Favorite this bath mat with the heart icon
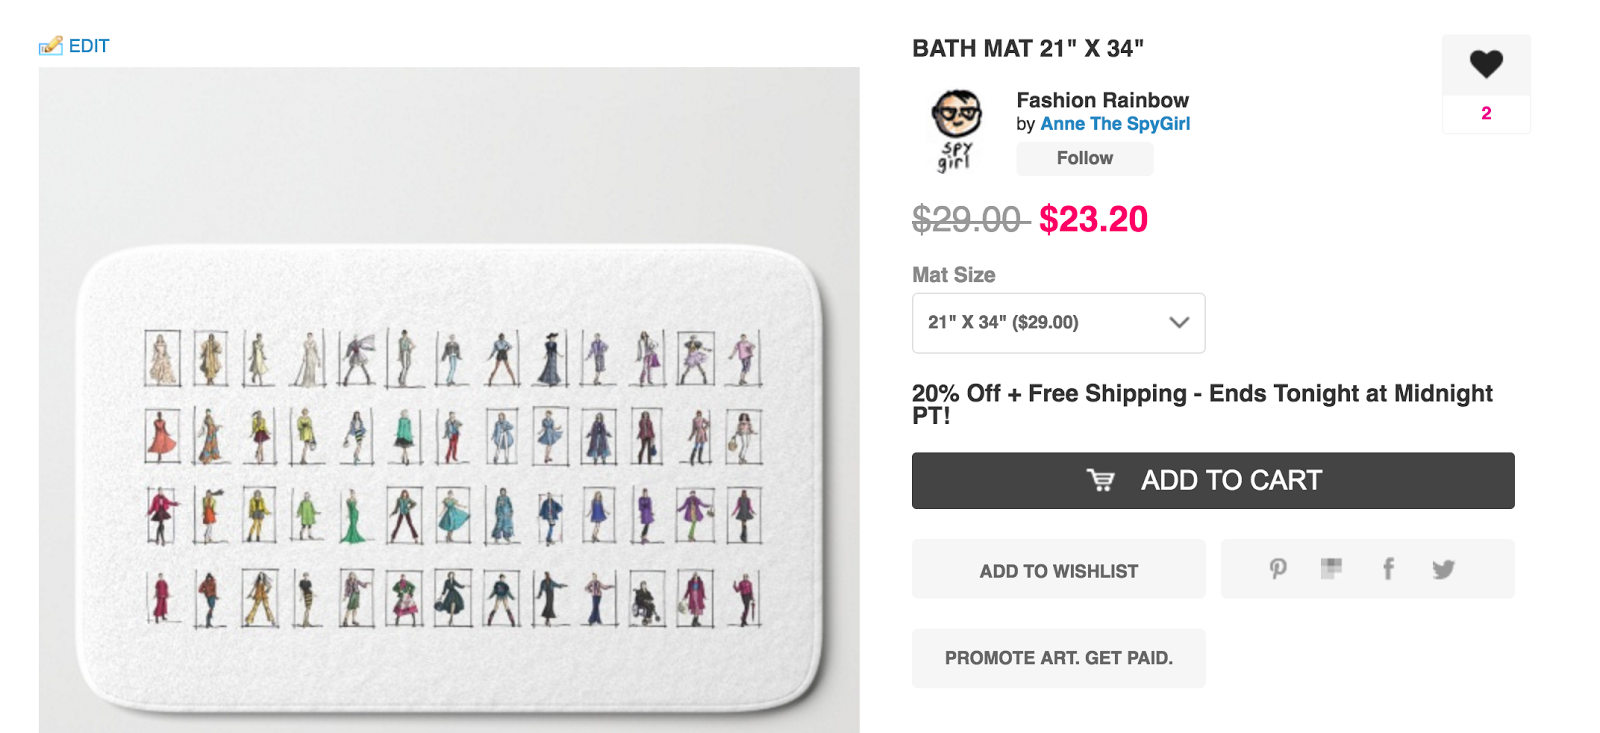 (1486, 65)
